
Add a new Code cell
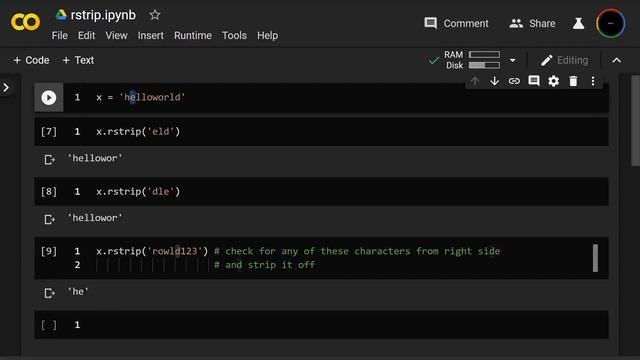pyautogui.click(x=31, y=60)
